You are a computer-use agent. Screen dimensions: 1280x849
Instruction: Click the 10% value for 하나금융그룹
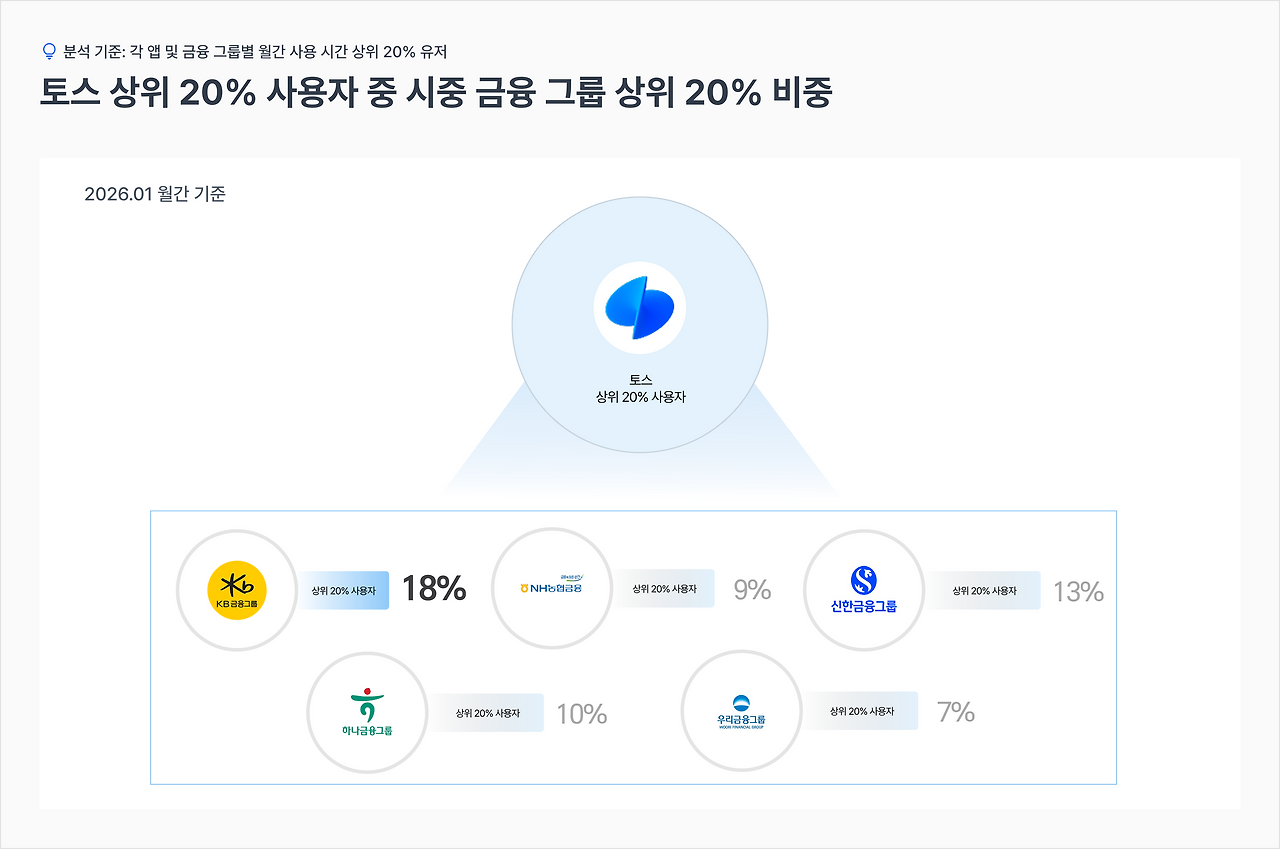pos(582,714)
